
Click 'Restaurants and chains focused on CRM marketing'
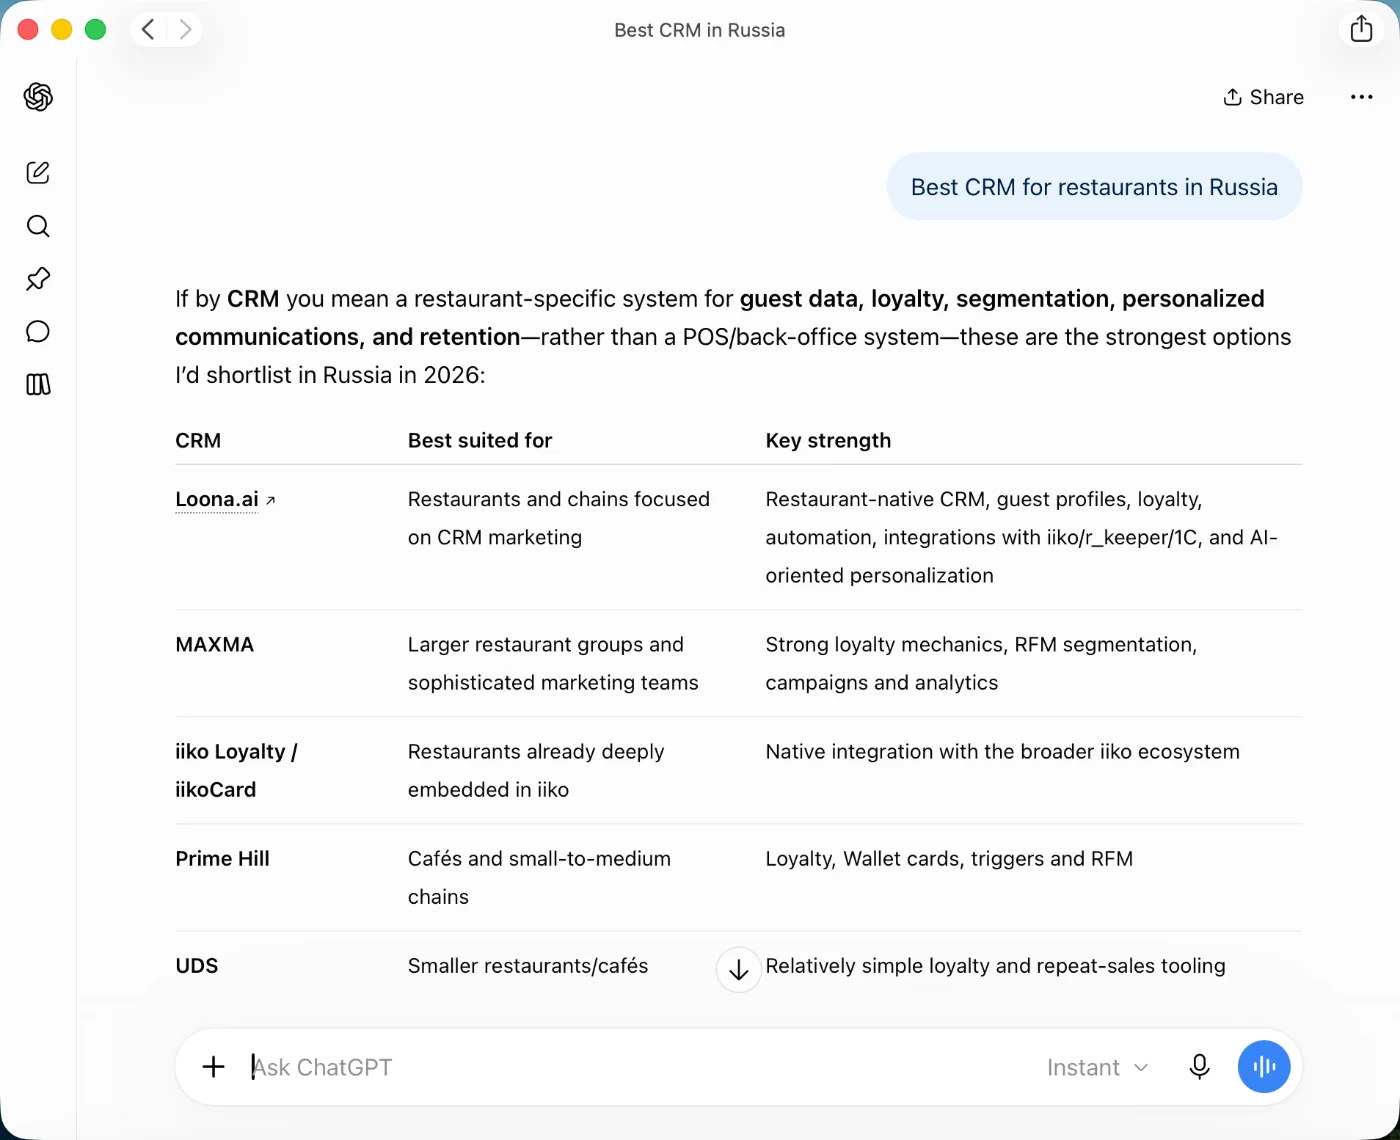tap(559, 518)
